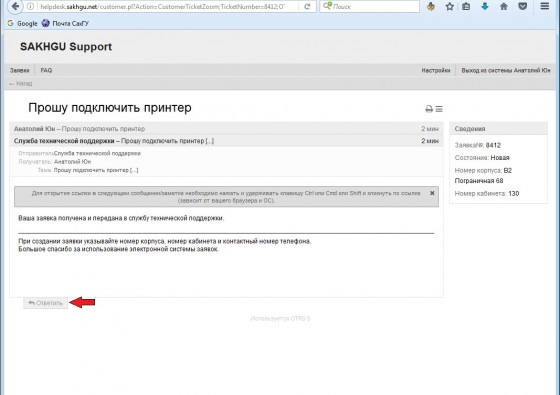
Task: Click the line Большое спасибо за использование
Action: pyautogui.click(x=118, y=249)
